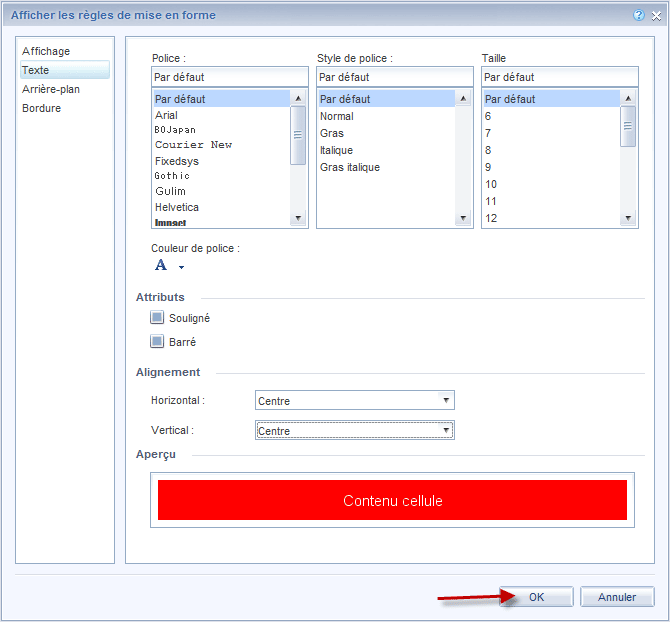The height and width of the screenshot is (622, 670).
Task: Select font size 9
Action: coord(551,167)
